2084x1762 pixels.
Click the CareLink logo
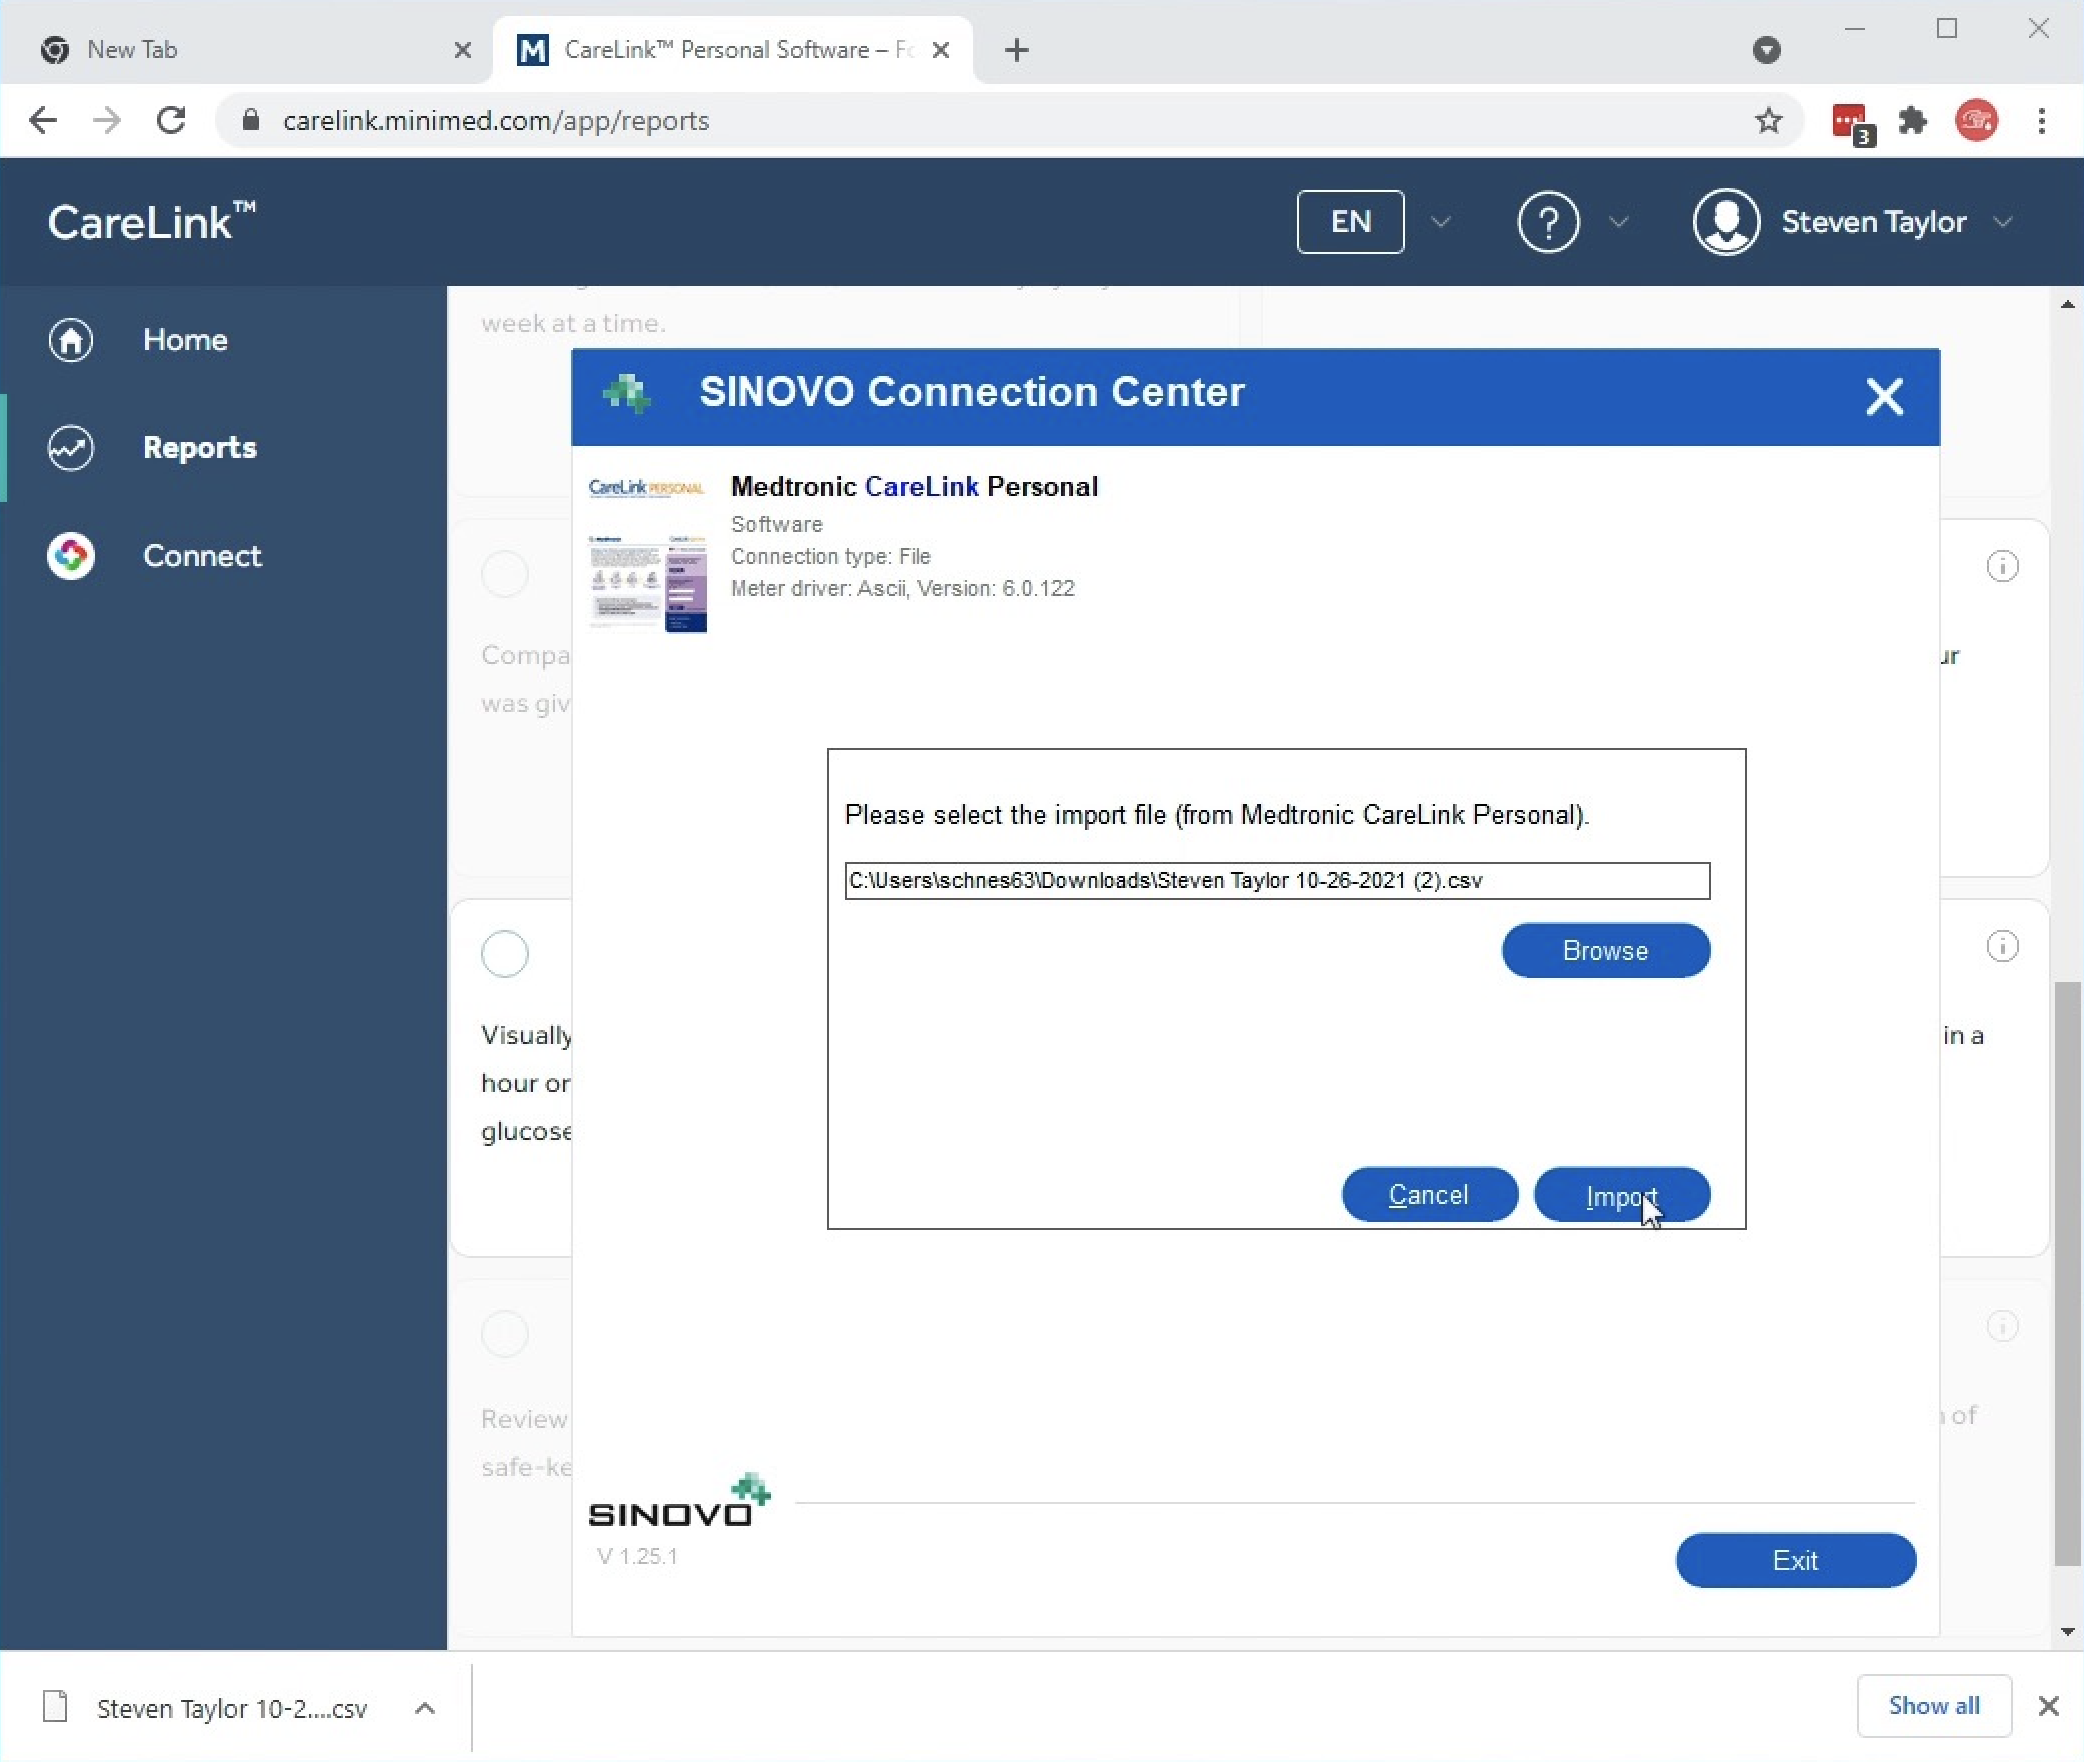coord(151,221)
